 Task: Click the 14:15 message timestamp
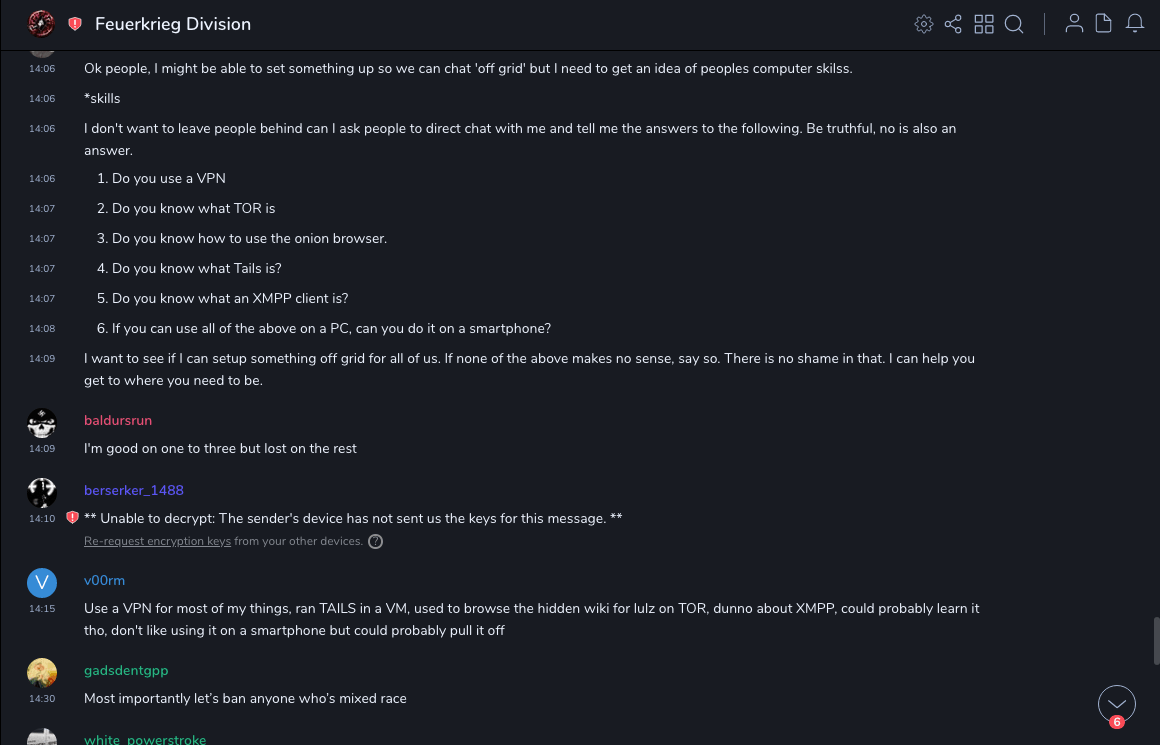coord(42,608)
